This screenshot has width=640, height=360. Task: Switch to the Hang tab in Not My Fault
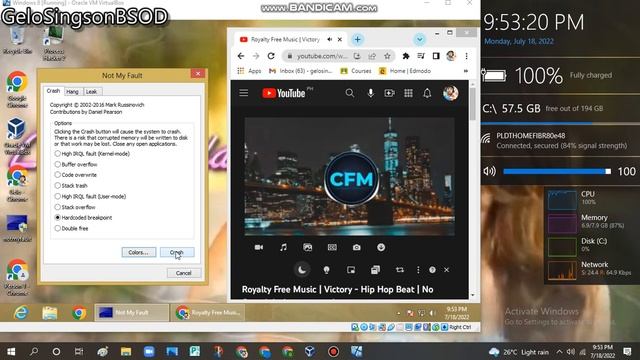tap(72, 91)
